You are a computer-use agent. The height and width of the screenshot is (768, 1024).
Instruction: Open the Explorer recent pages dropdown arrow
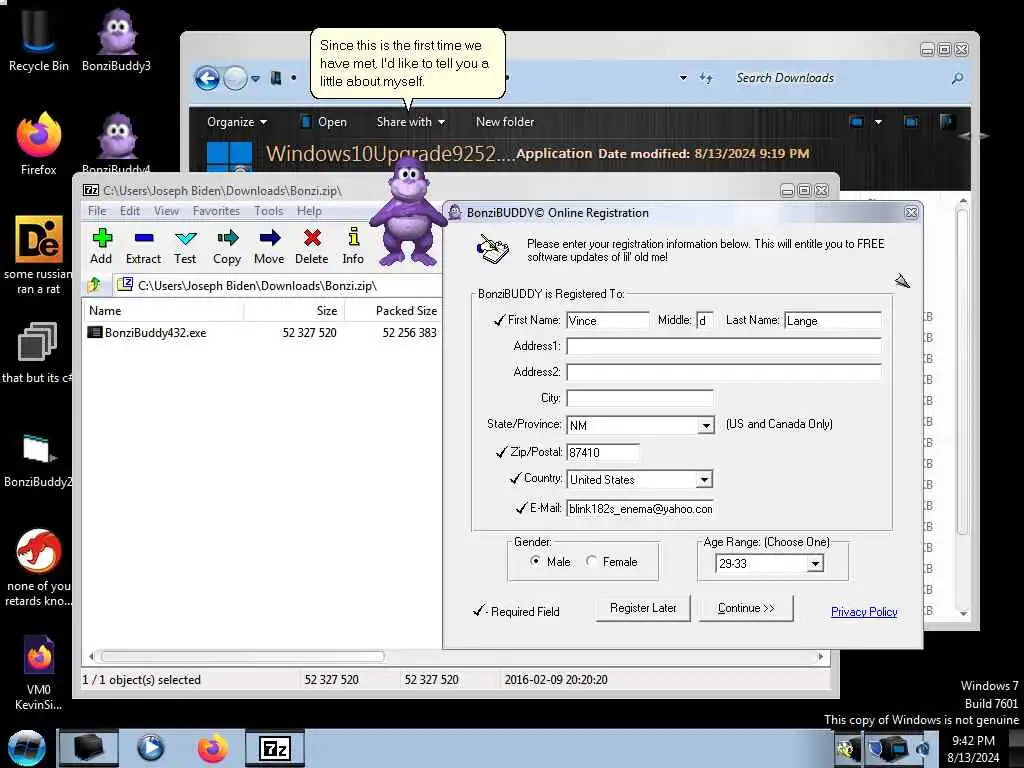coord(255,78)
